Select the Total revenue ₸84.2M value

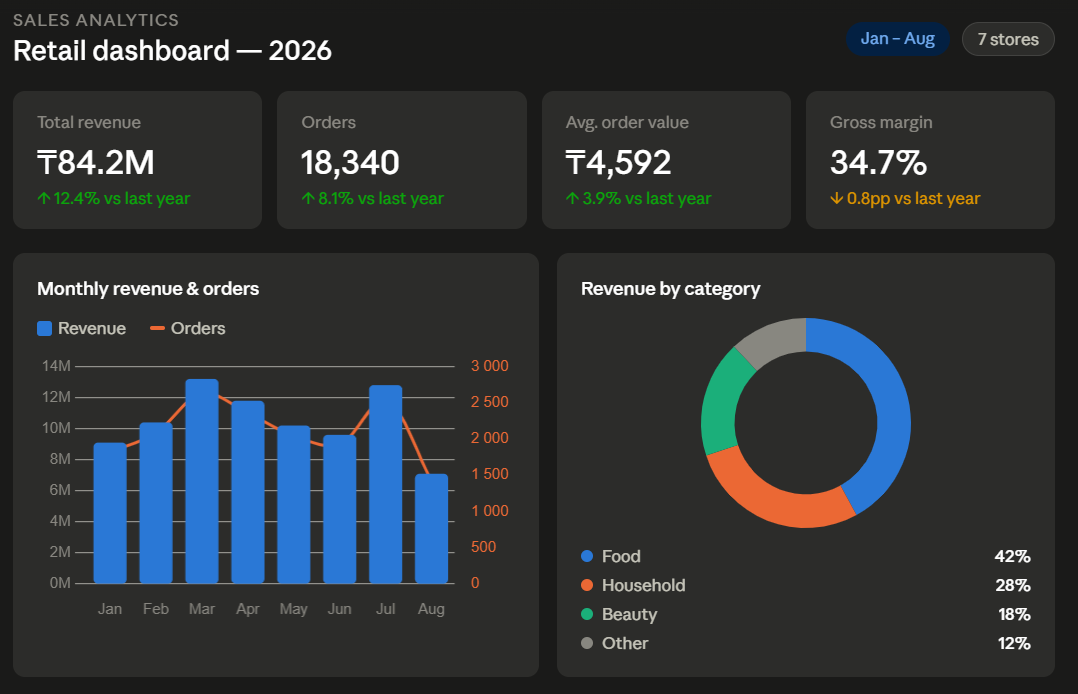(96, 163)
